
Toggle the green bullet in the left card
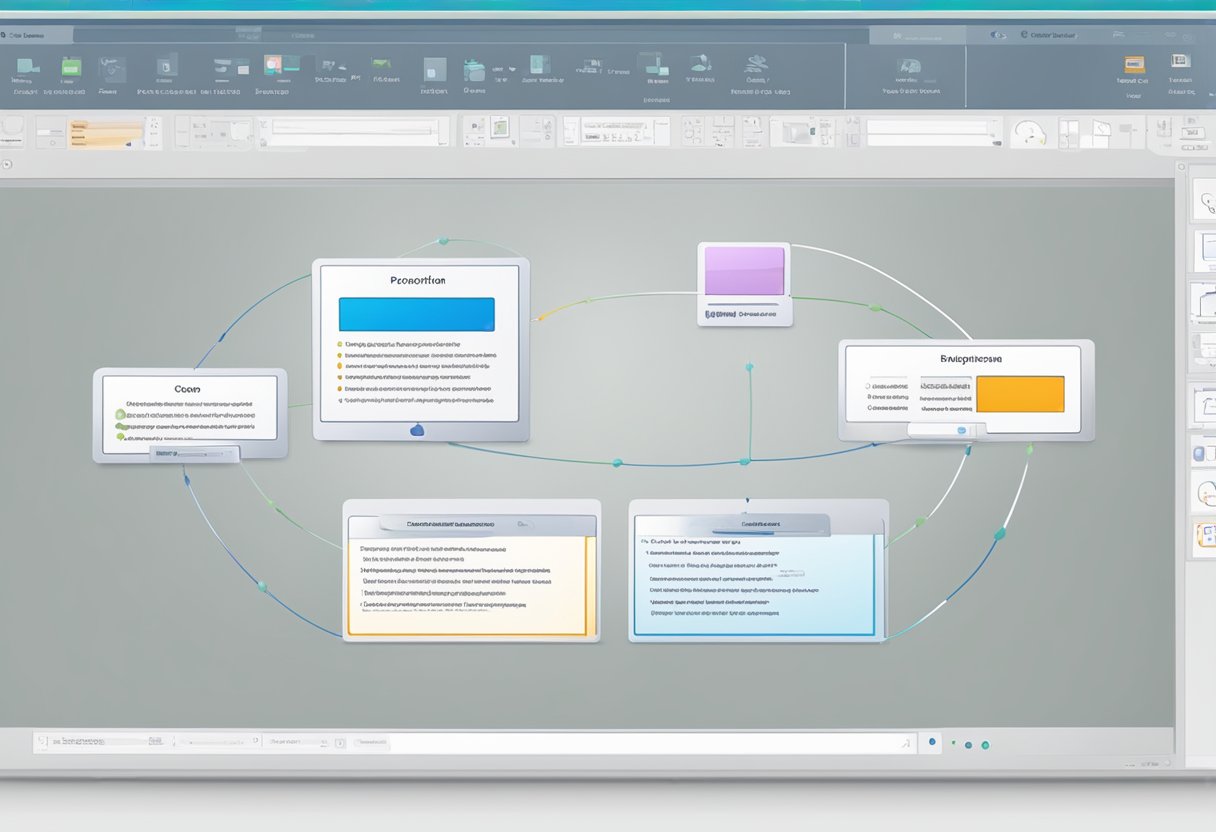(x=121, y=436)
